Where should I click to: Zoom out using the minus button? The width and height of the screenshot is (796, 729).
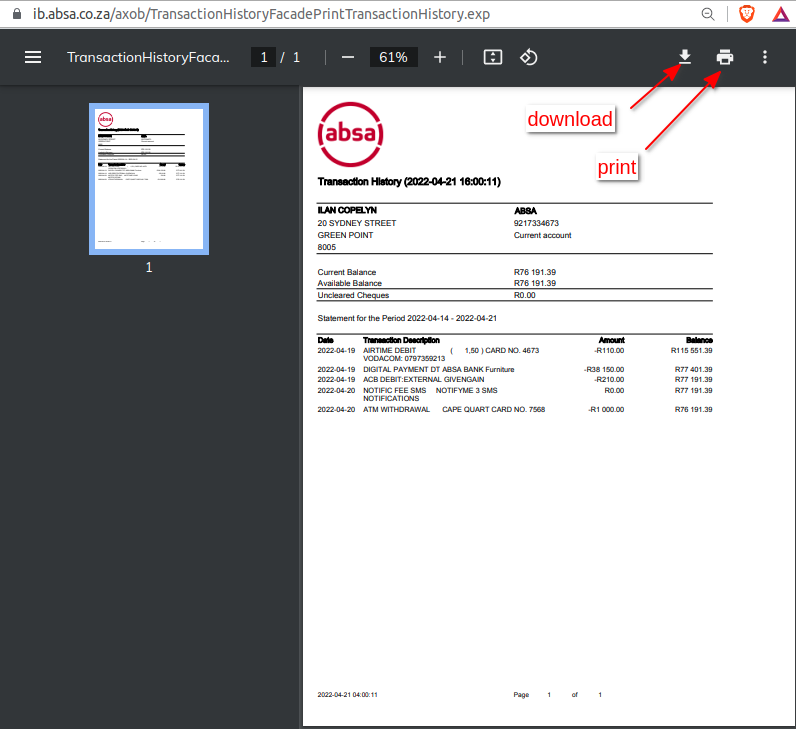coord(348,57)
